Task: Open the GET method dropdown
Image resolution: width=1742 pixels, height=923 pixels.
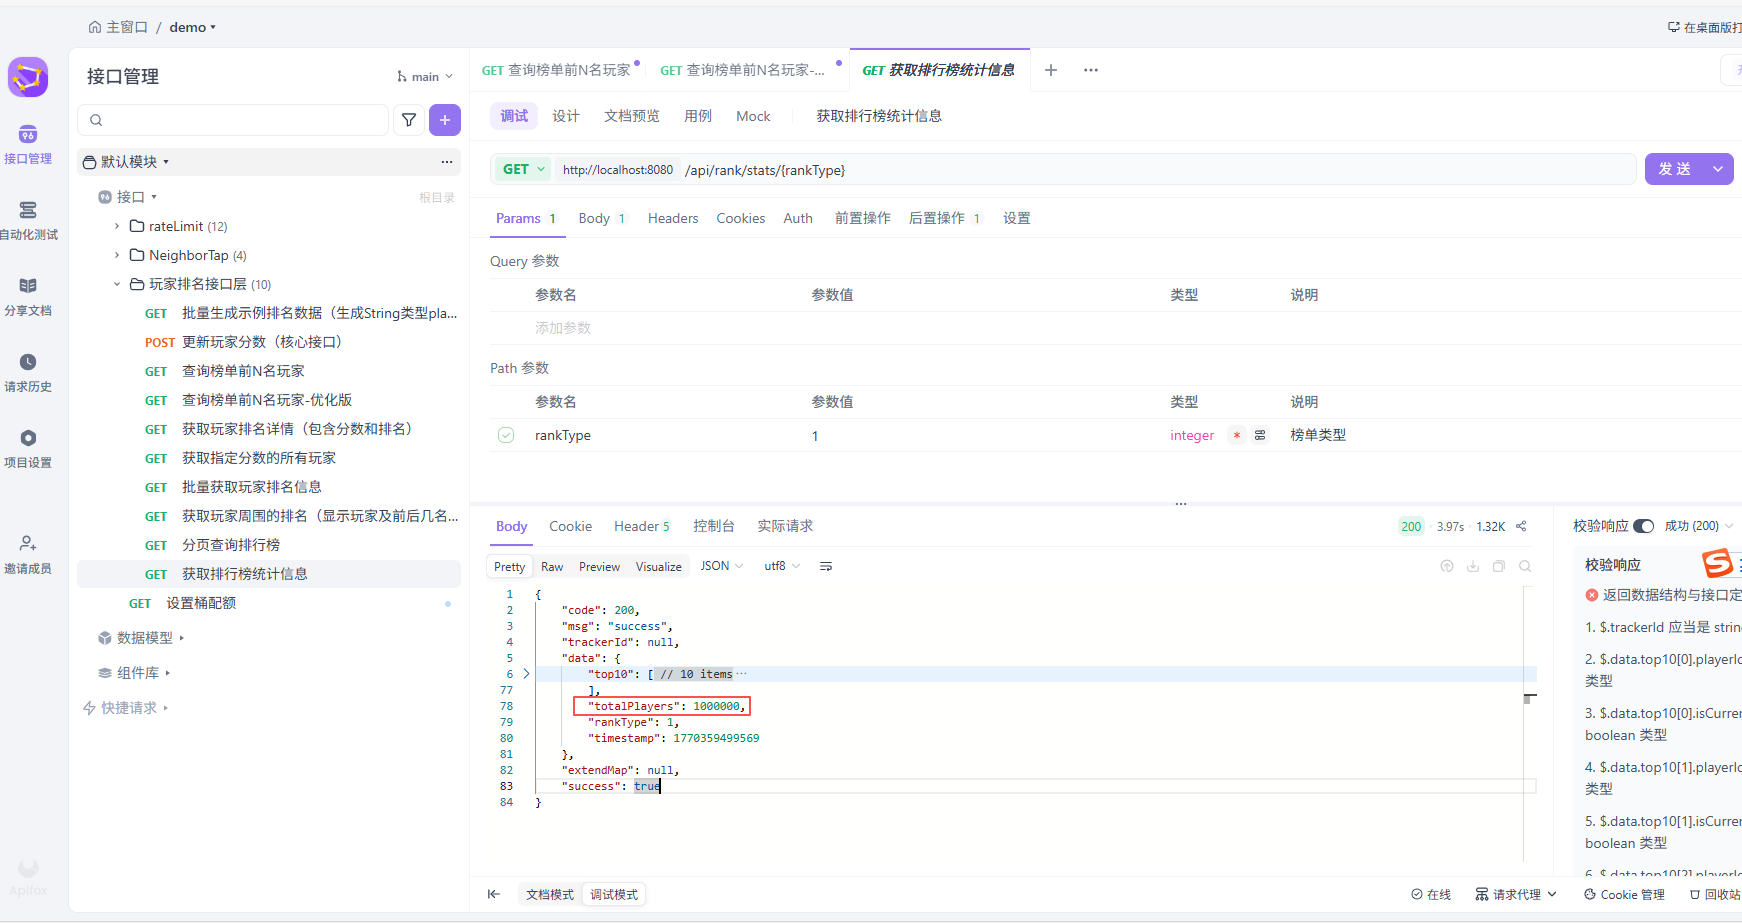Action: (x=523, y=169)
